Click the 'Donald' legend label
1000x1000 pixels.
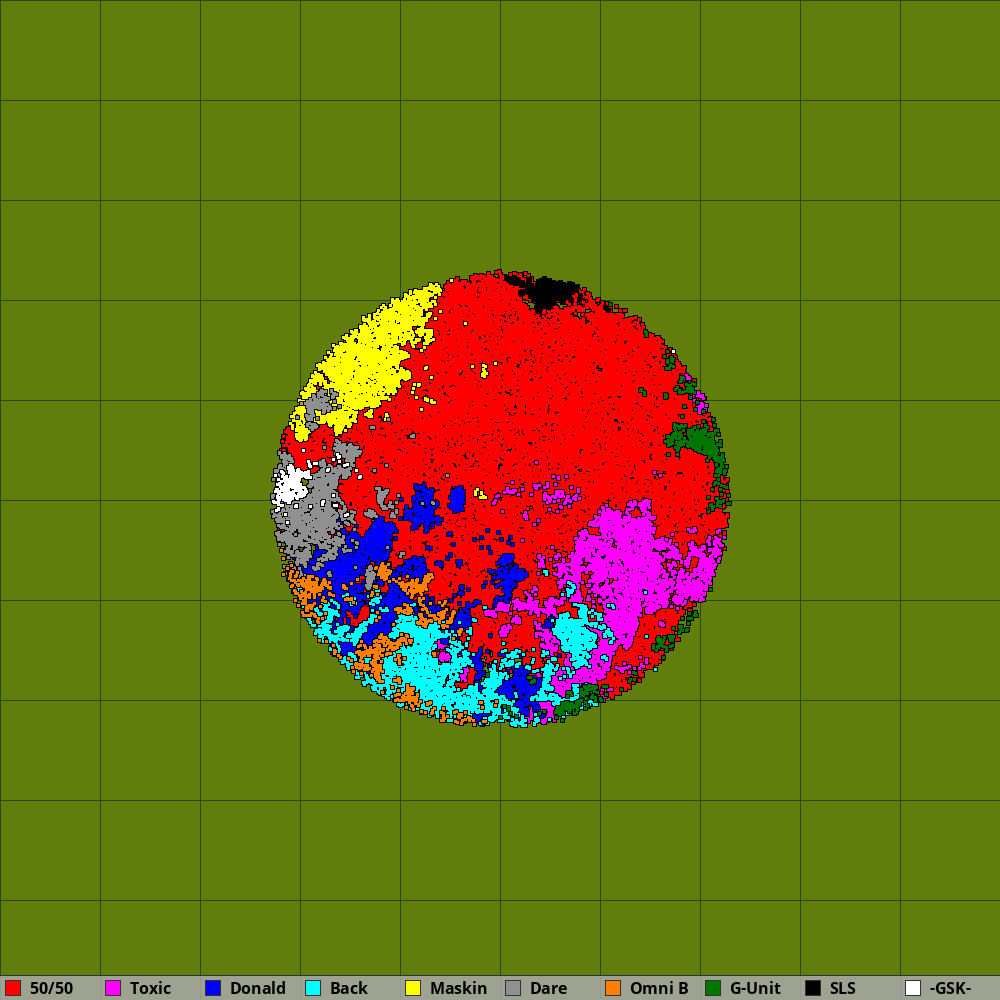257,988
